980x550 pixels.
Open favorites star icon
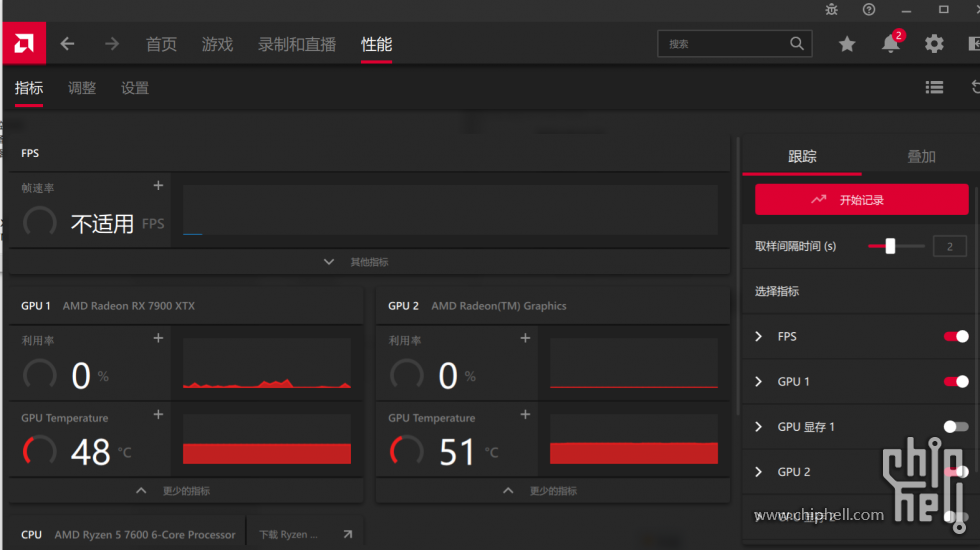(x=847, y=44)
